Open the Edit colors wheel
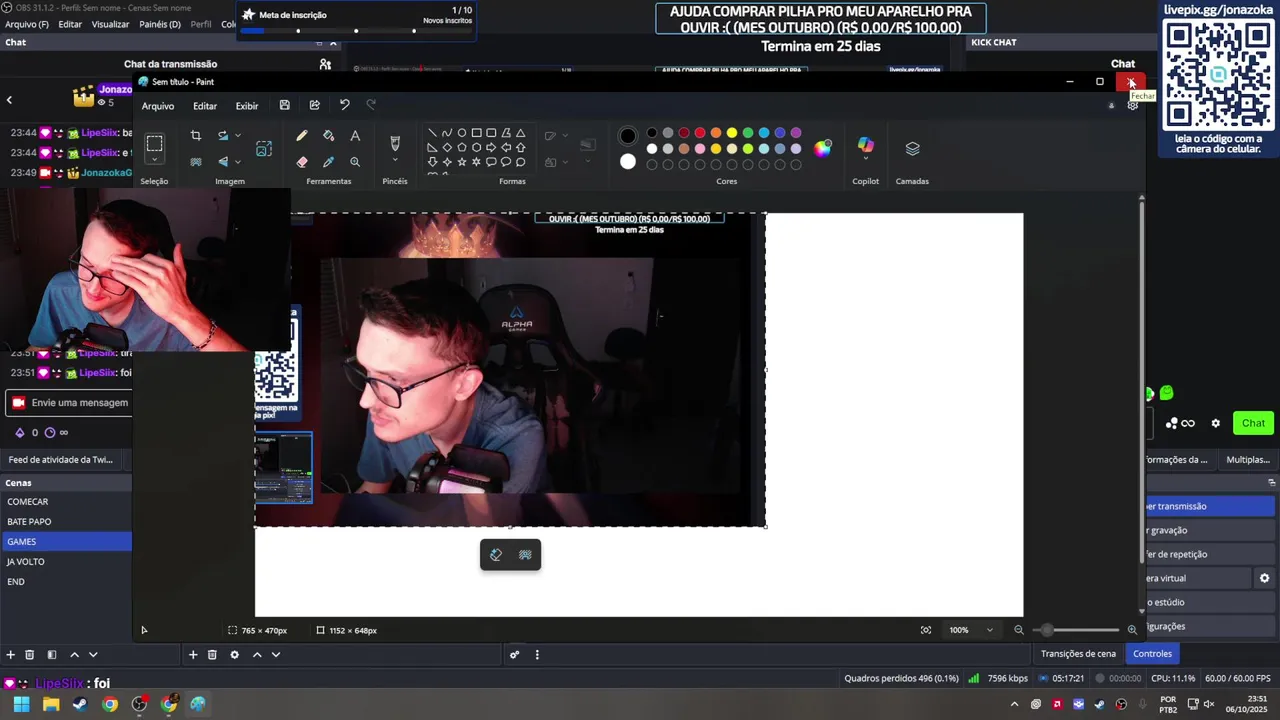This screenshot has width=1280, height=720. tap(822, 148)
